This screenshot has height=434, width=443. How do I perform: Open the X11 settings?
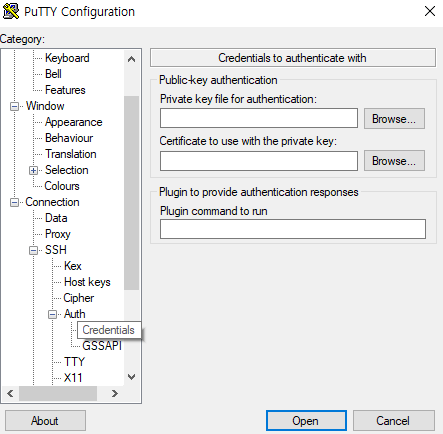click(73, 378)
